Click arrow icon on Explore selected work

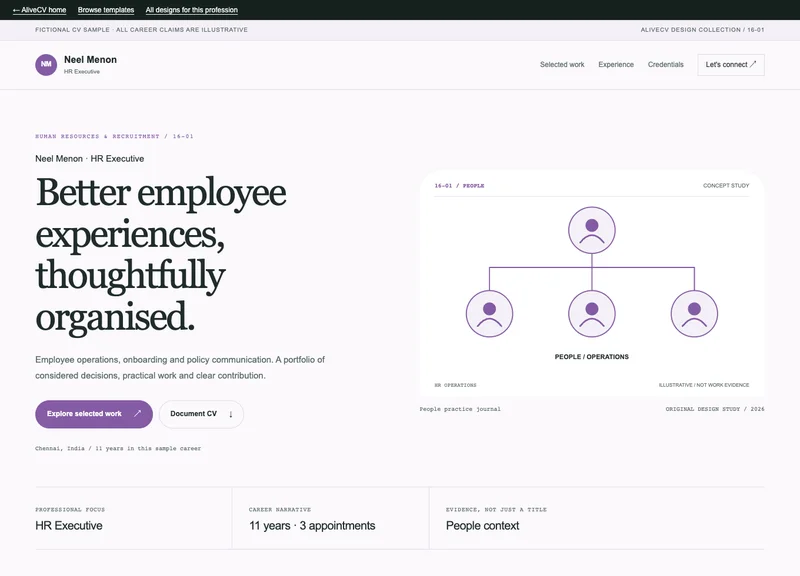(137, 413)
